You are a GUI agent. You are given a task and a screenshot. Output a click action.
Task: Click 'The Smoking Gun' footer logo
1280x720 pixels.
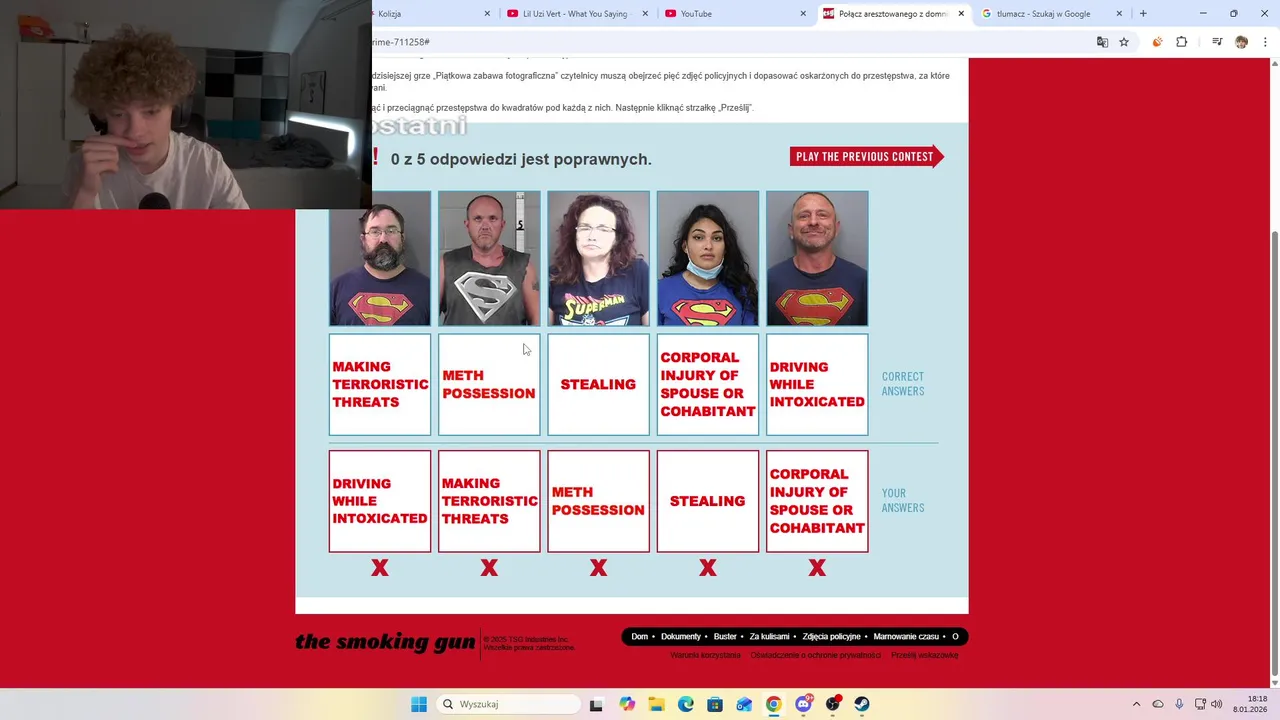point(385,642)
